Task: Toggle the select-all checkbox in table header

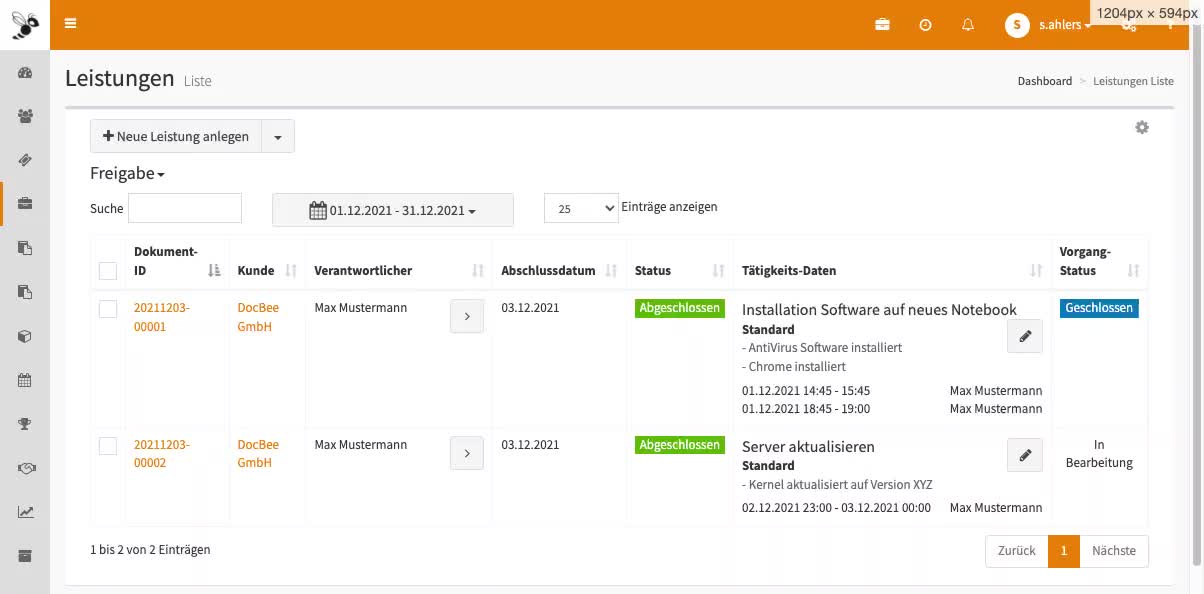Action: coord(108,270)
